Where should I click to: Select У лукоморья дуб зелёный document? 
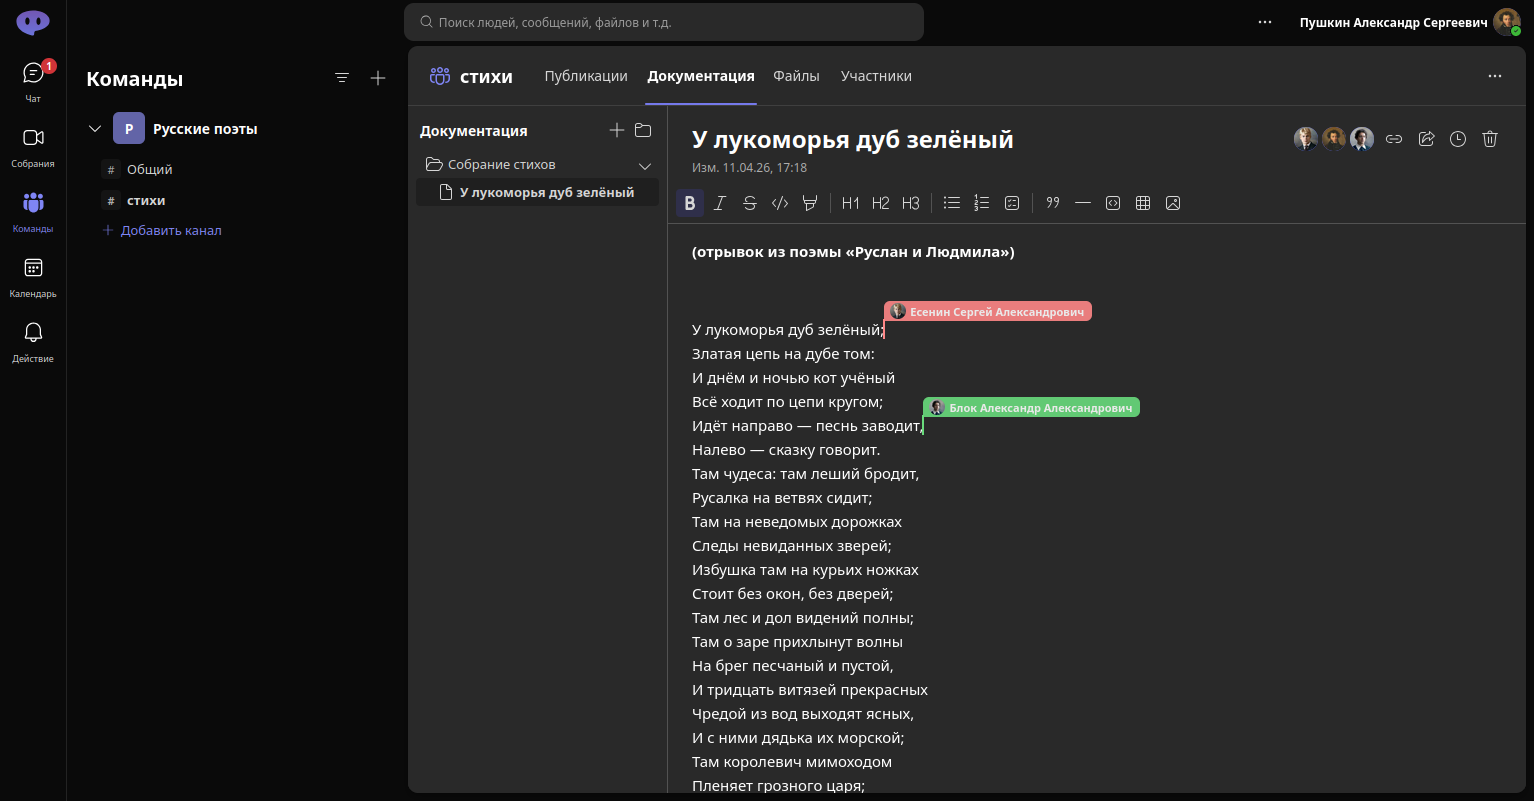pyautogui.click(x=537, y=192)
